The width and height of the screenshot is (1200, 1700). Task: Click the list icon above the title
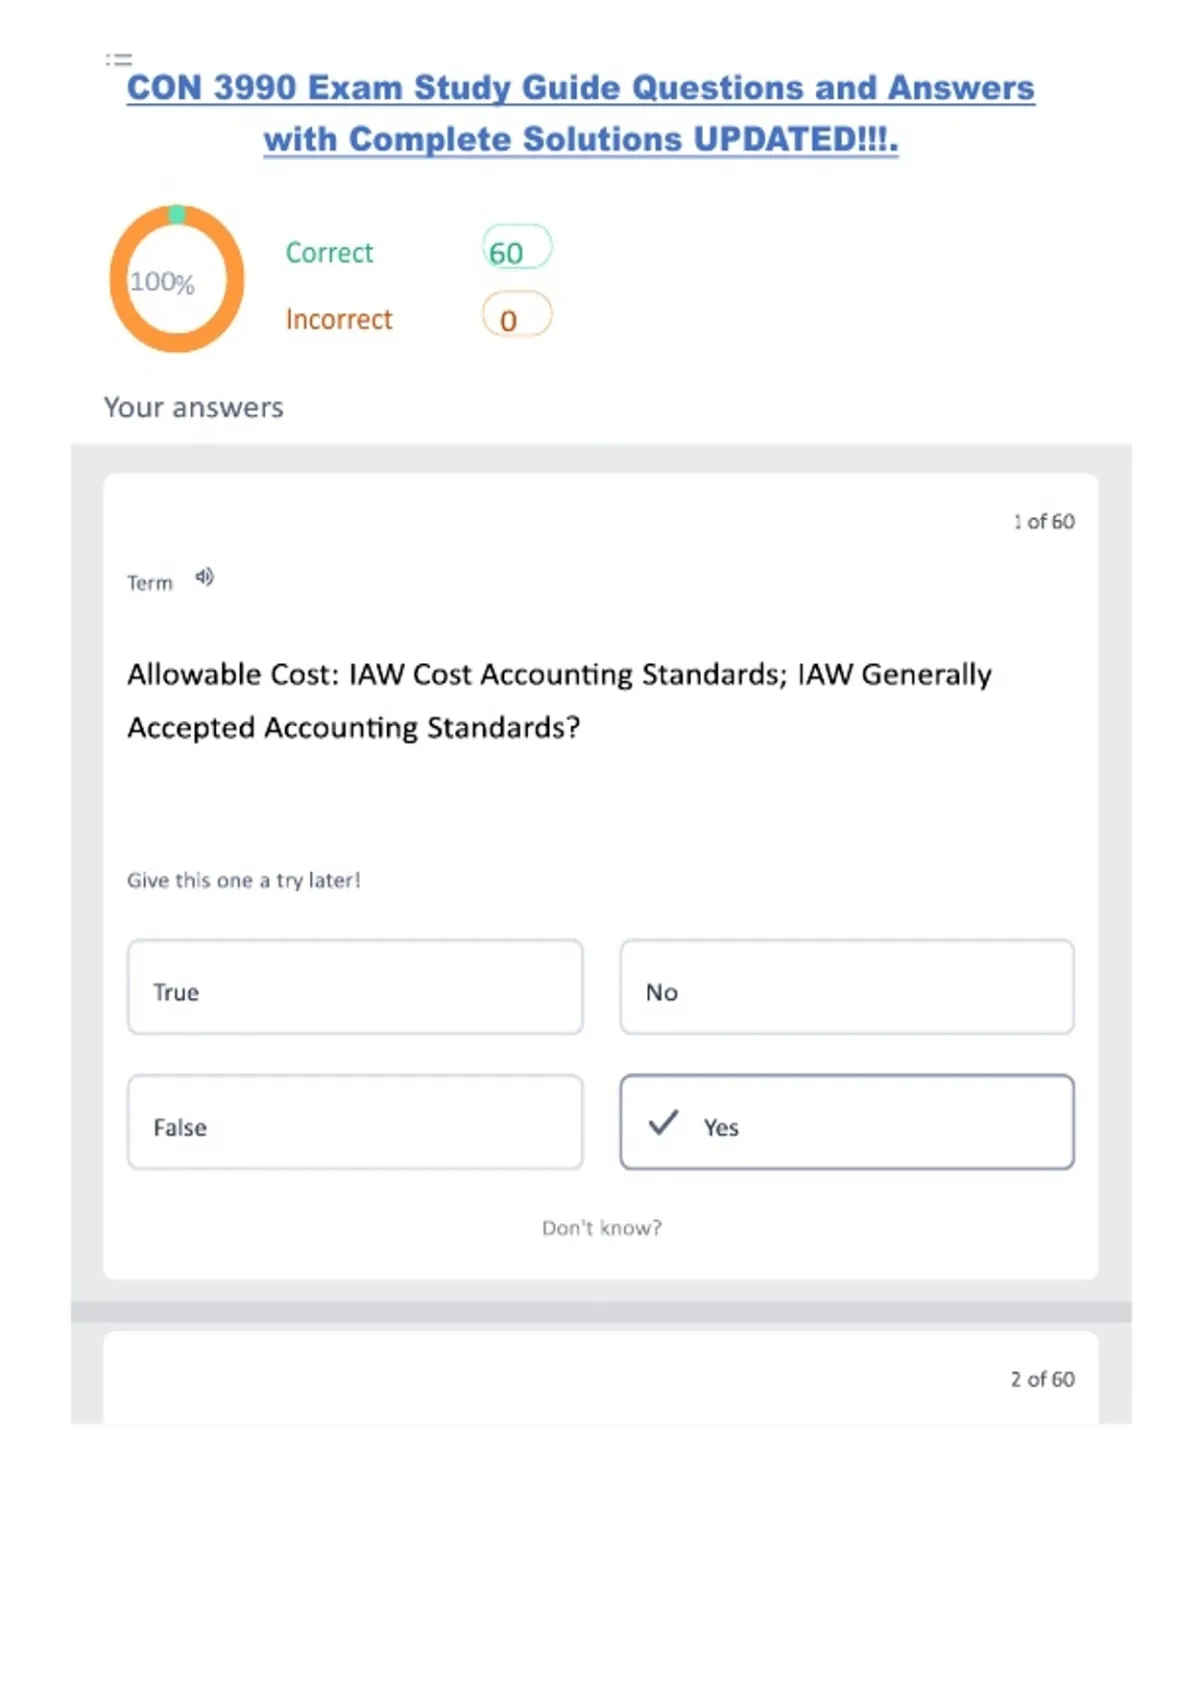[119, 60]
